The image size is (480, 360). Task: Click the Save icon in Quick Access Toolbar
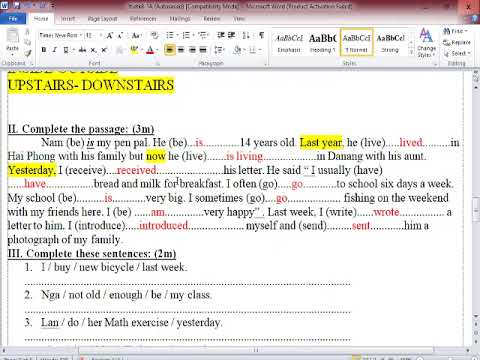coord(17,6)
